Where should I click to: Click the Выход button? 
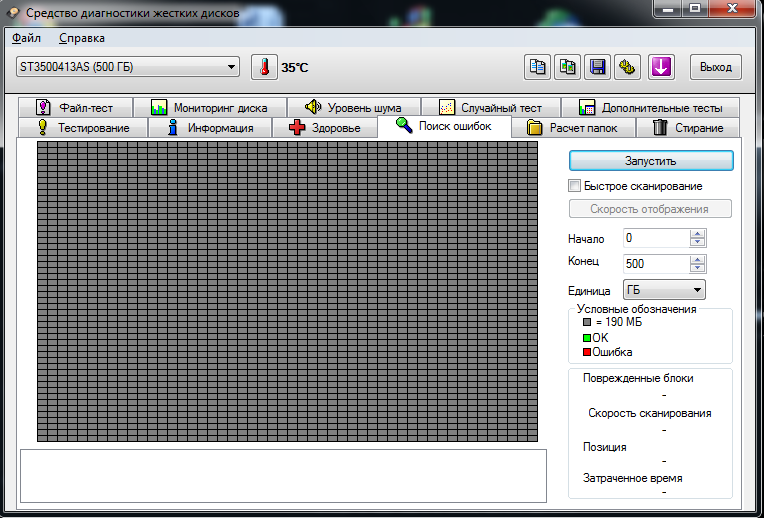[x=716, y=67]
